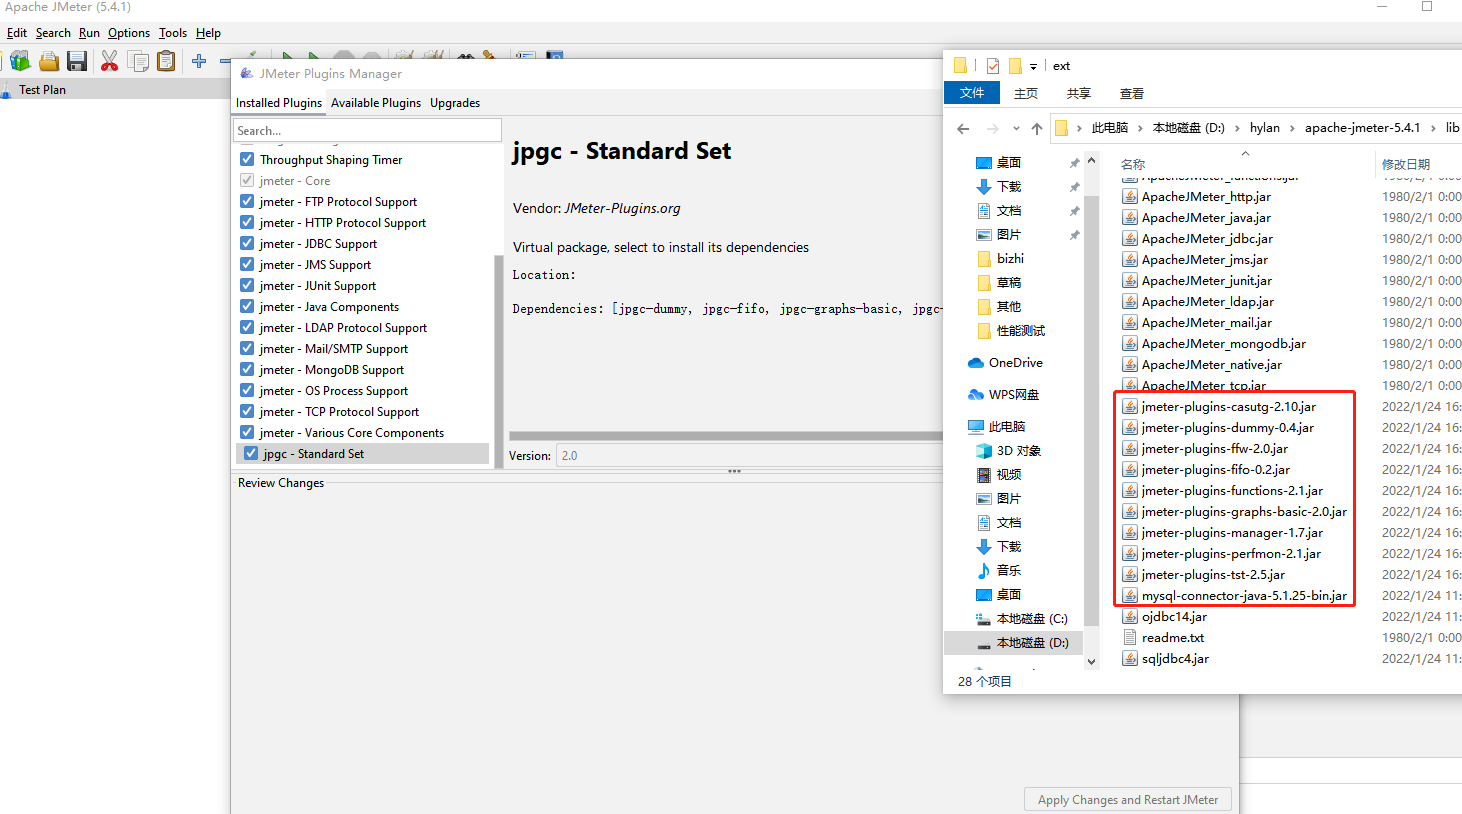Add a new element using the plus icon
This screenshot has height=814, width=1462.
(x=197, y=59)
